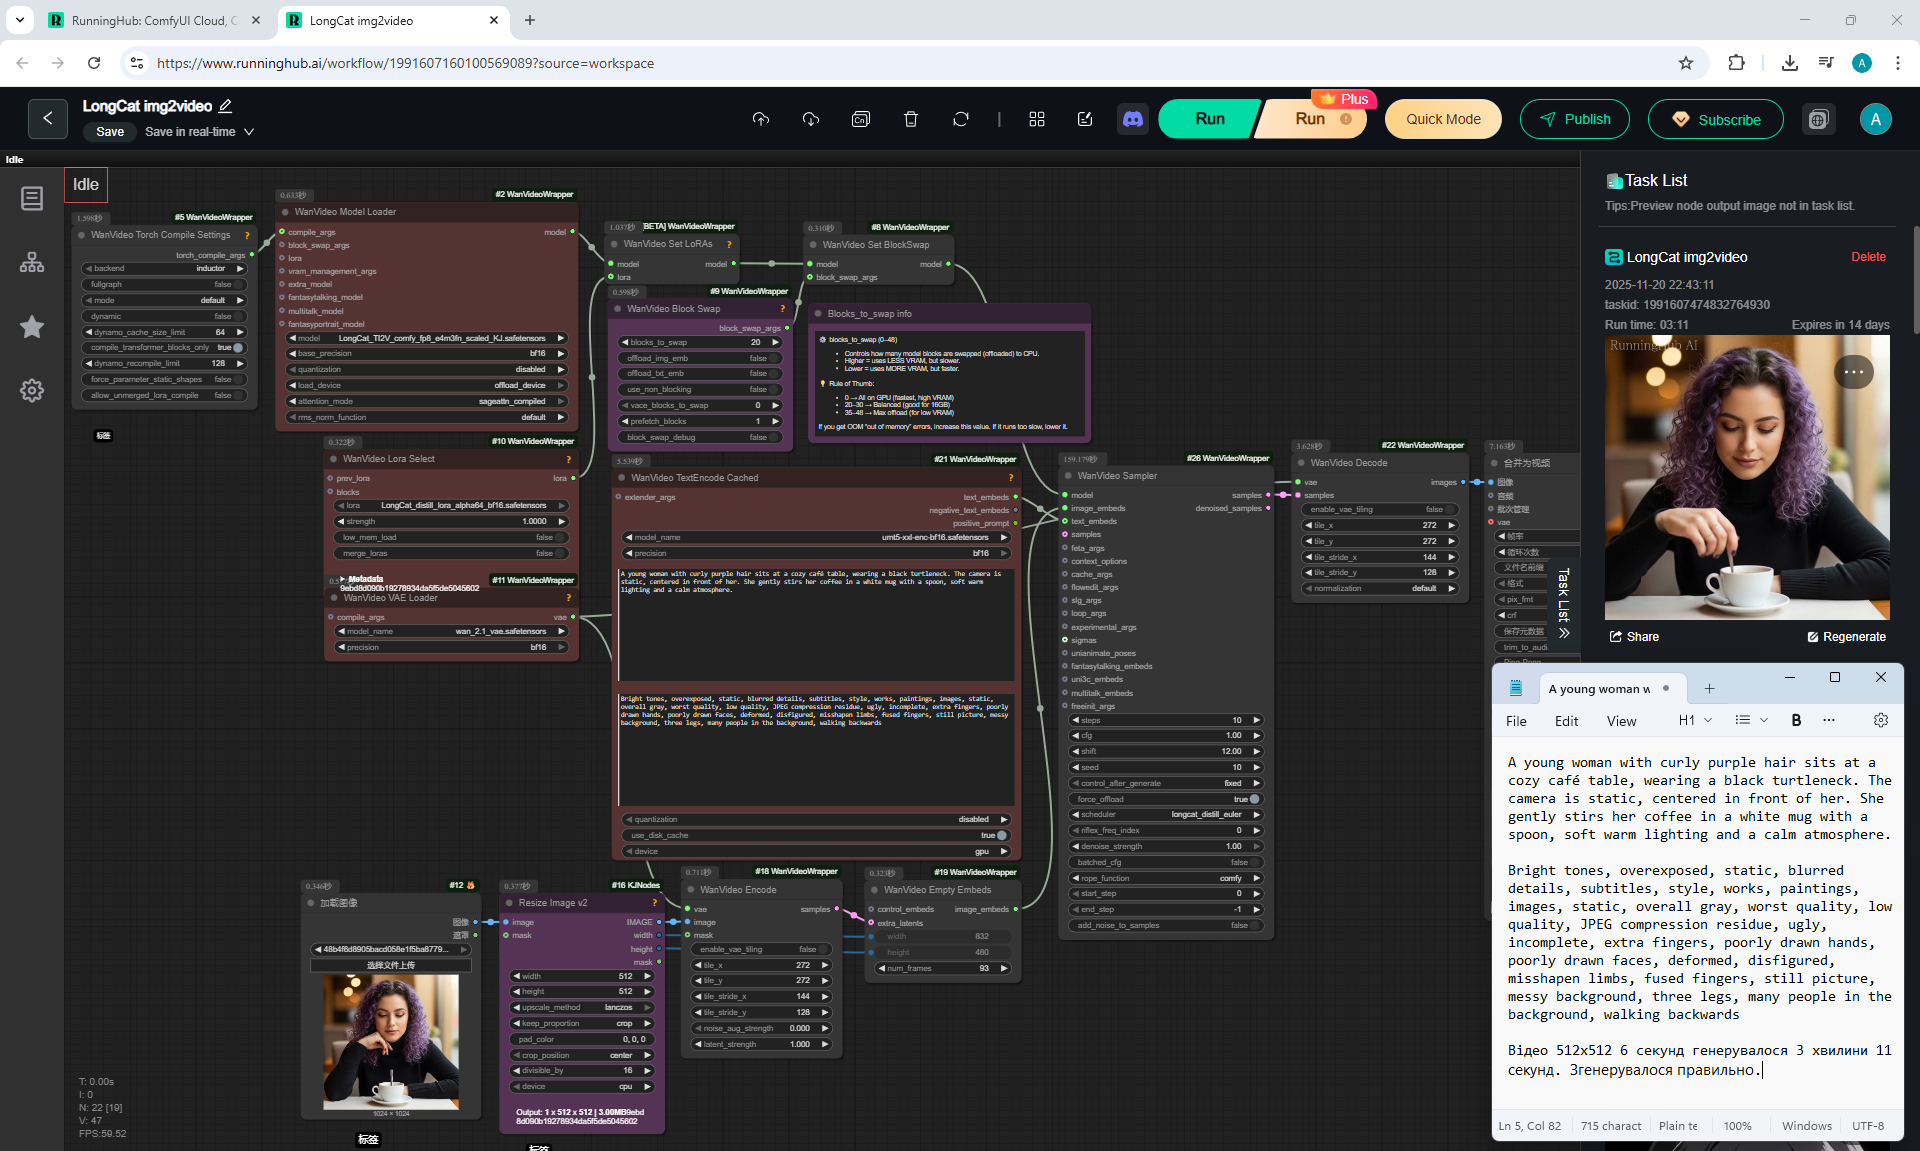
Task: Click the trash icon to clear the workflow
Action: point(910,119)
